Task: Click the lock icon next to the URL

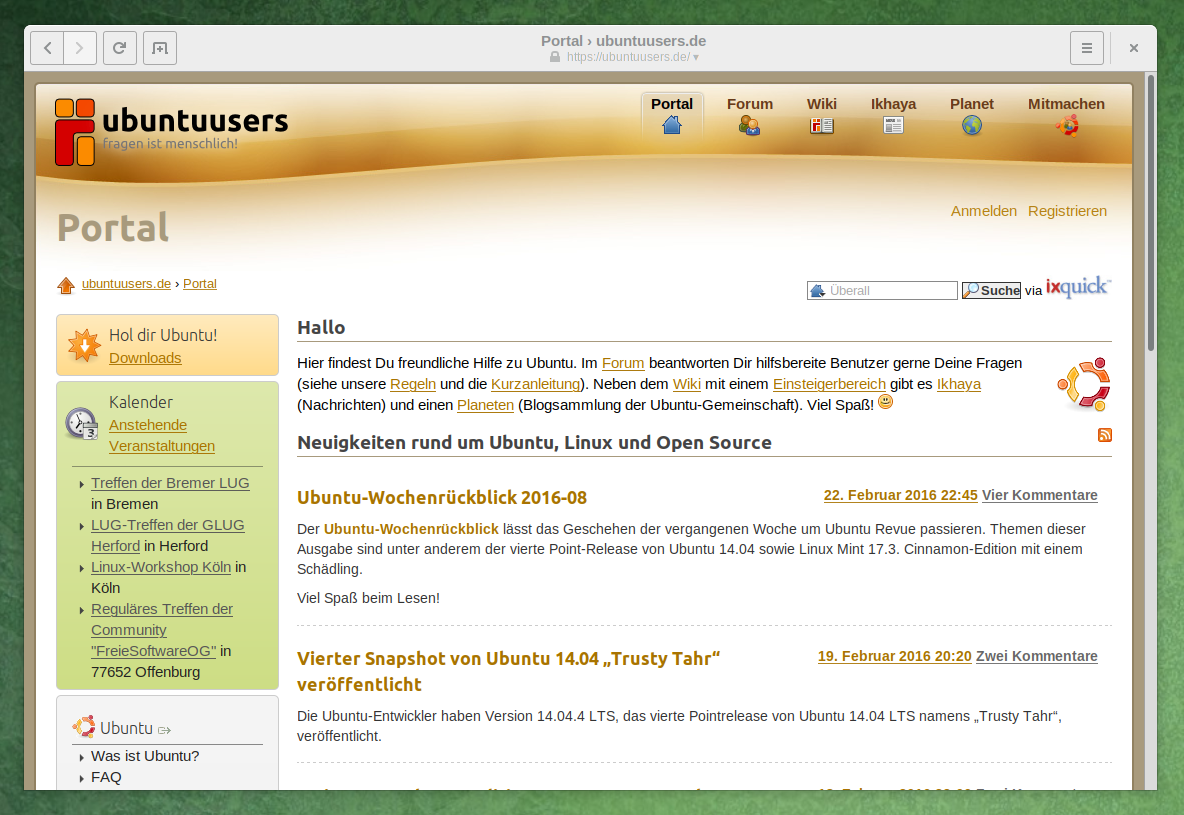Action: click(555, 57)
